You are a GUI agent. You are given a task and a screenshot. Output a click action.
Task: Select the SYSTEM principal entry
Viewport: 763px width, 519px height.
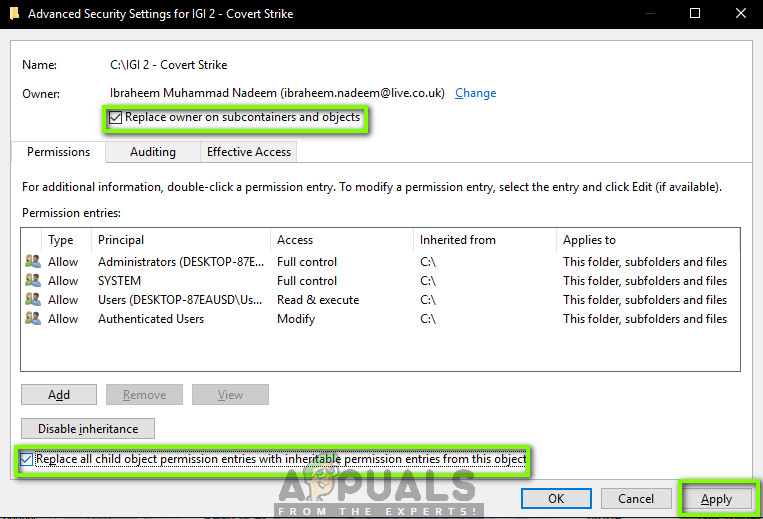click(x=119, y=281)
